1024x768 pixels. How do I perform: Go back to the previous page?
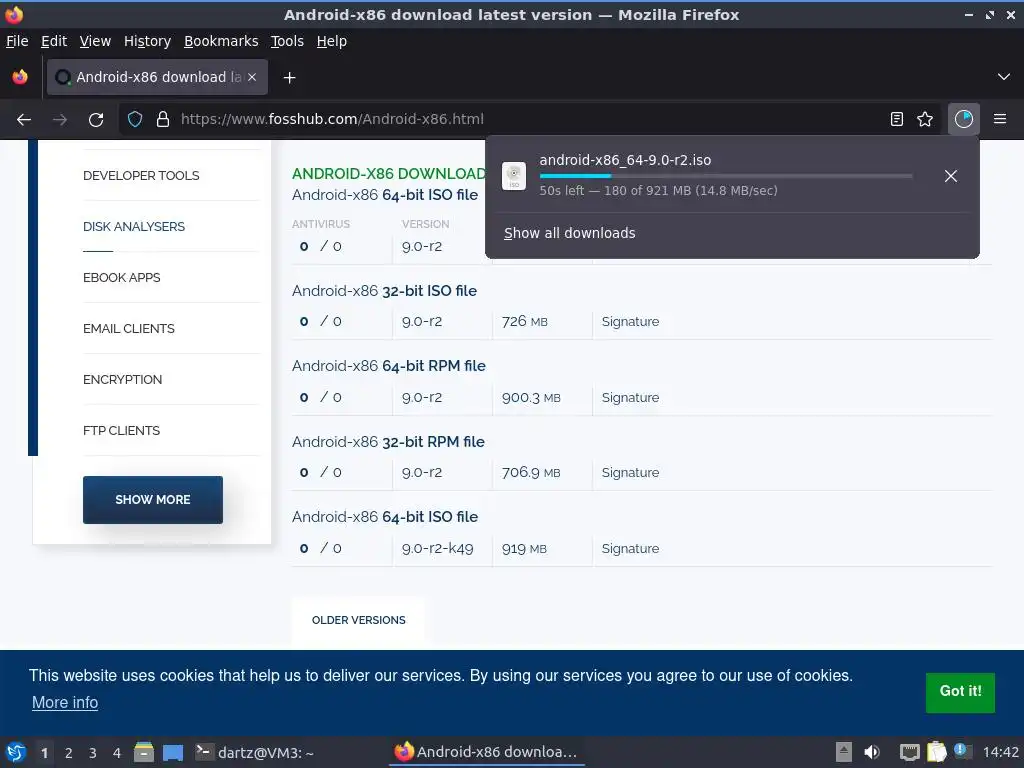click(24, 120)
